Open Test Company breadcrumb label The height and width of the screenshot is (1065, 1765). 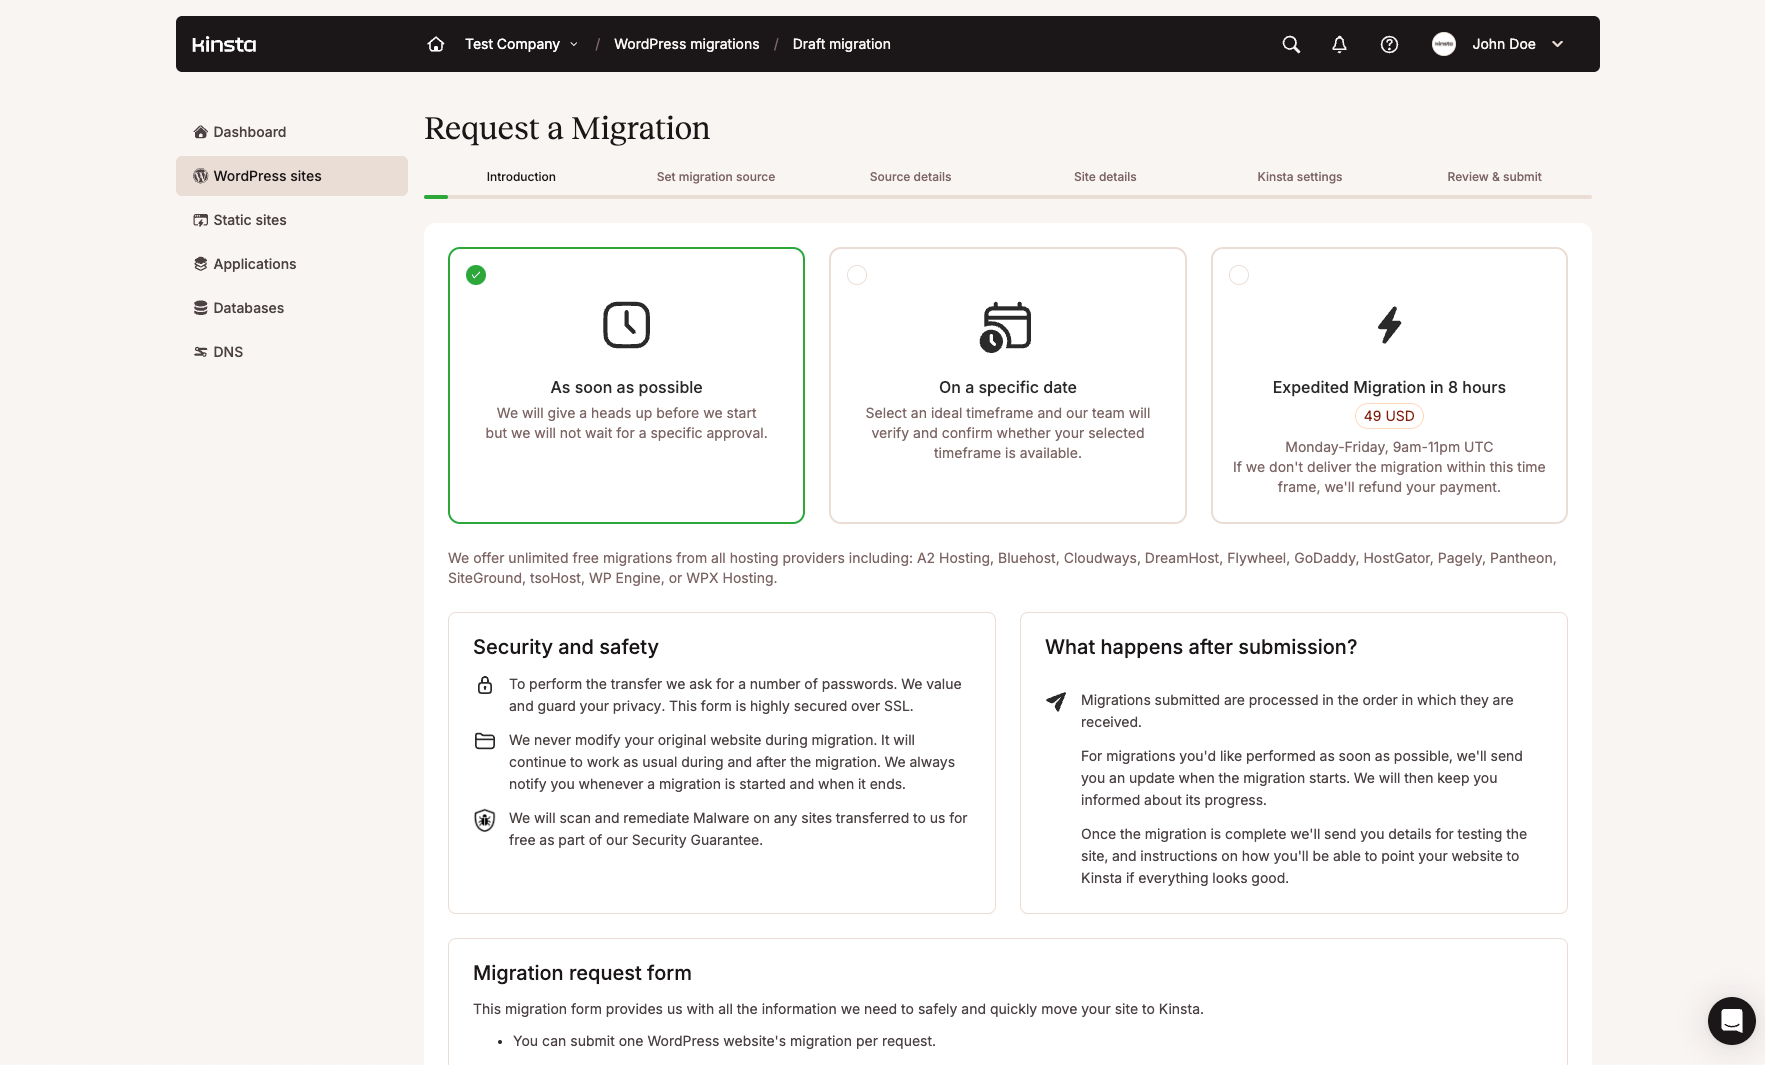[x=512, y=44]
